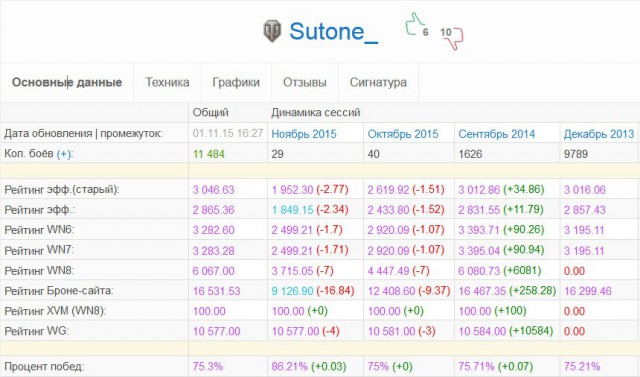Screen dimensions: 640x377
Task: Click the Рейтинг WN6 row label
Action: click(x=39, y=230)
